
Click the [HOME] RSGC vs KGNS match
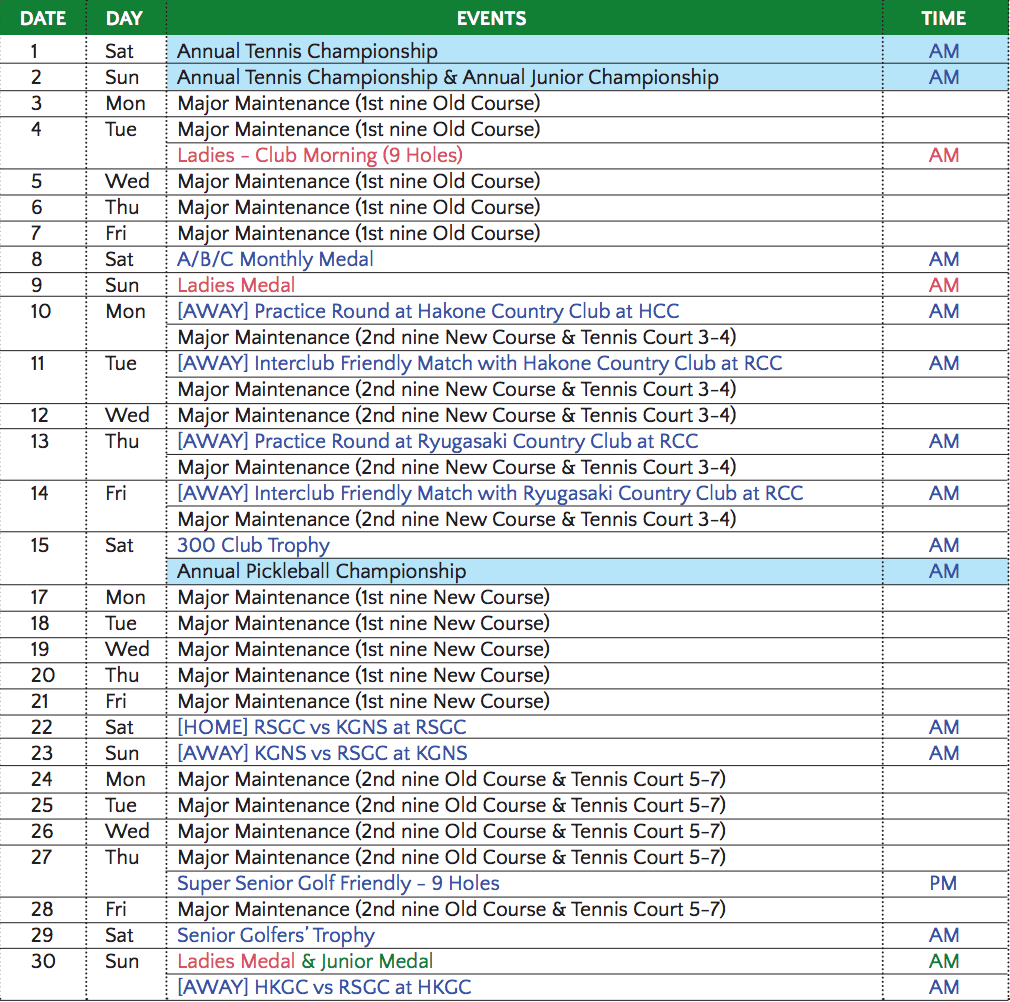point(321,727)
